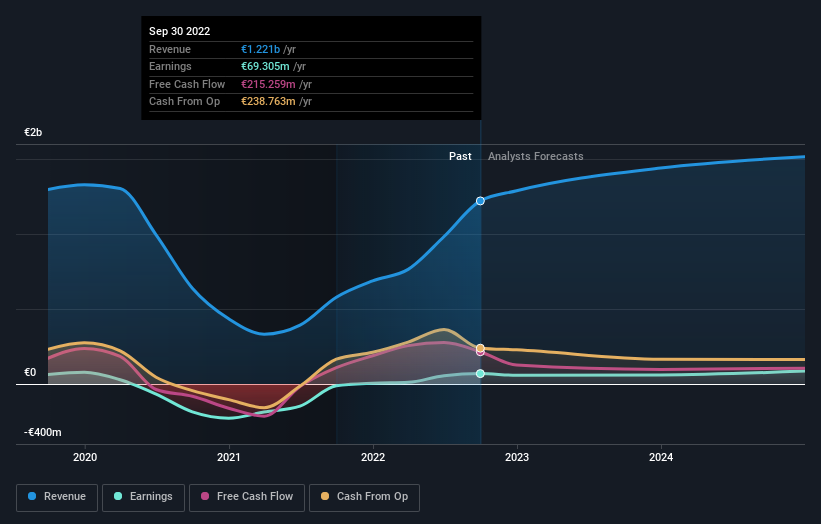Click the teal Earnings data point marker
821x524 pixels.
pyautogui.click(x=480, y=374)
